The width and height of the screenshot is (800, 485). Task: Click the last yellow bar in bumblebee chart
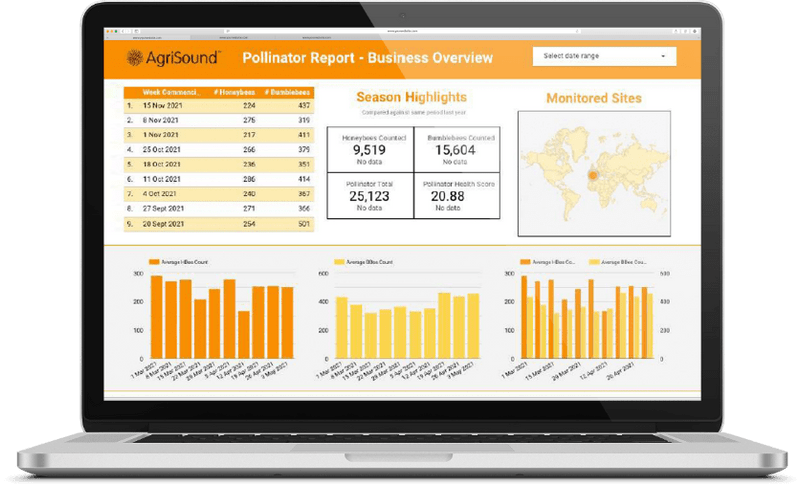(x=473, y=328)
